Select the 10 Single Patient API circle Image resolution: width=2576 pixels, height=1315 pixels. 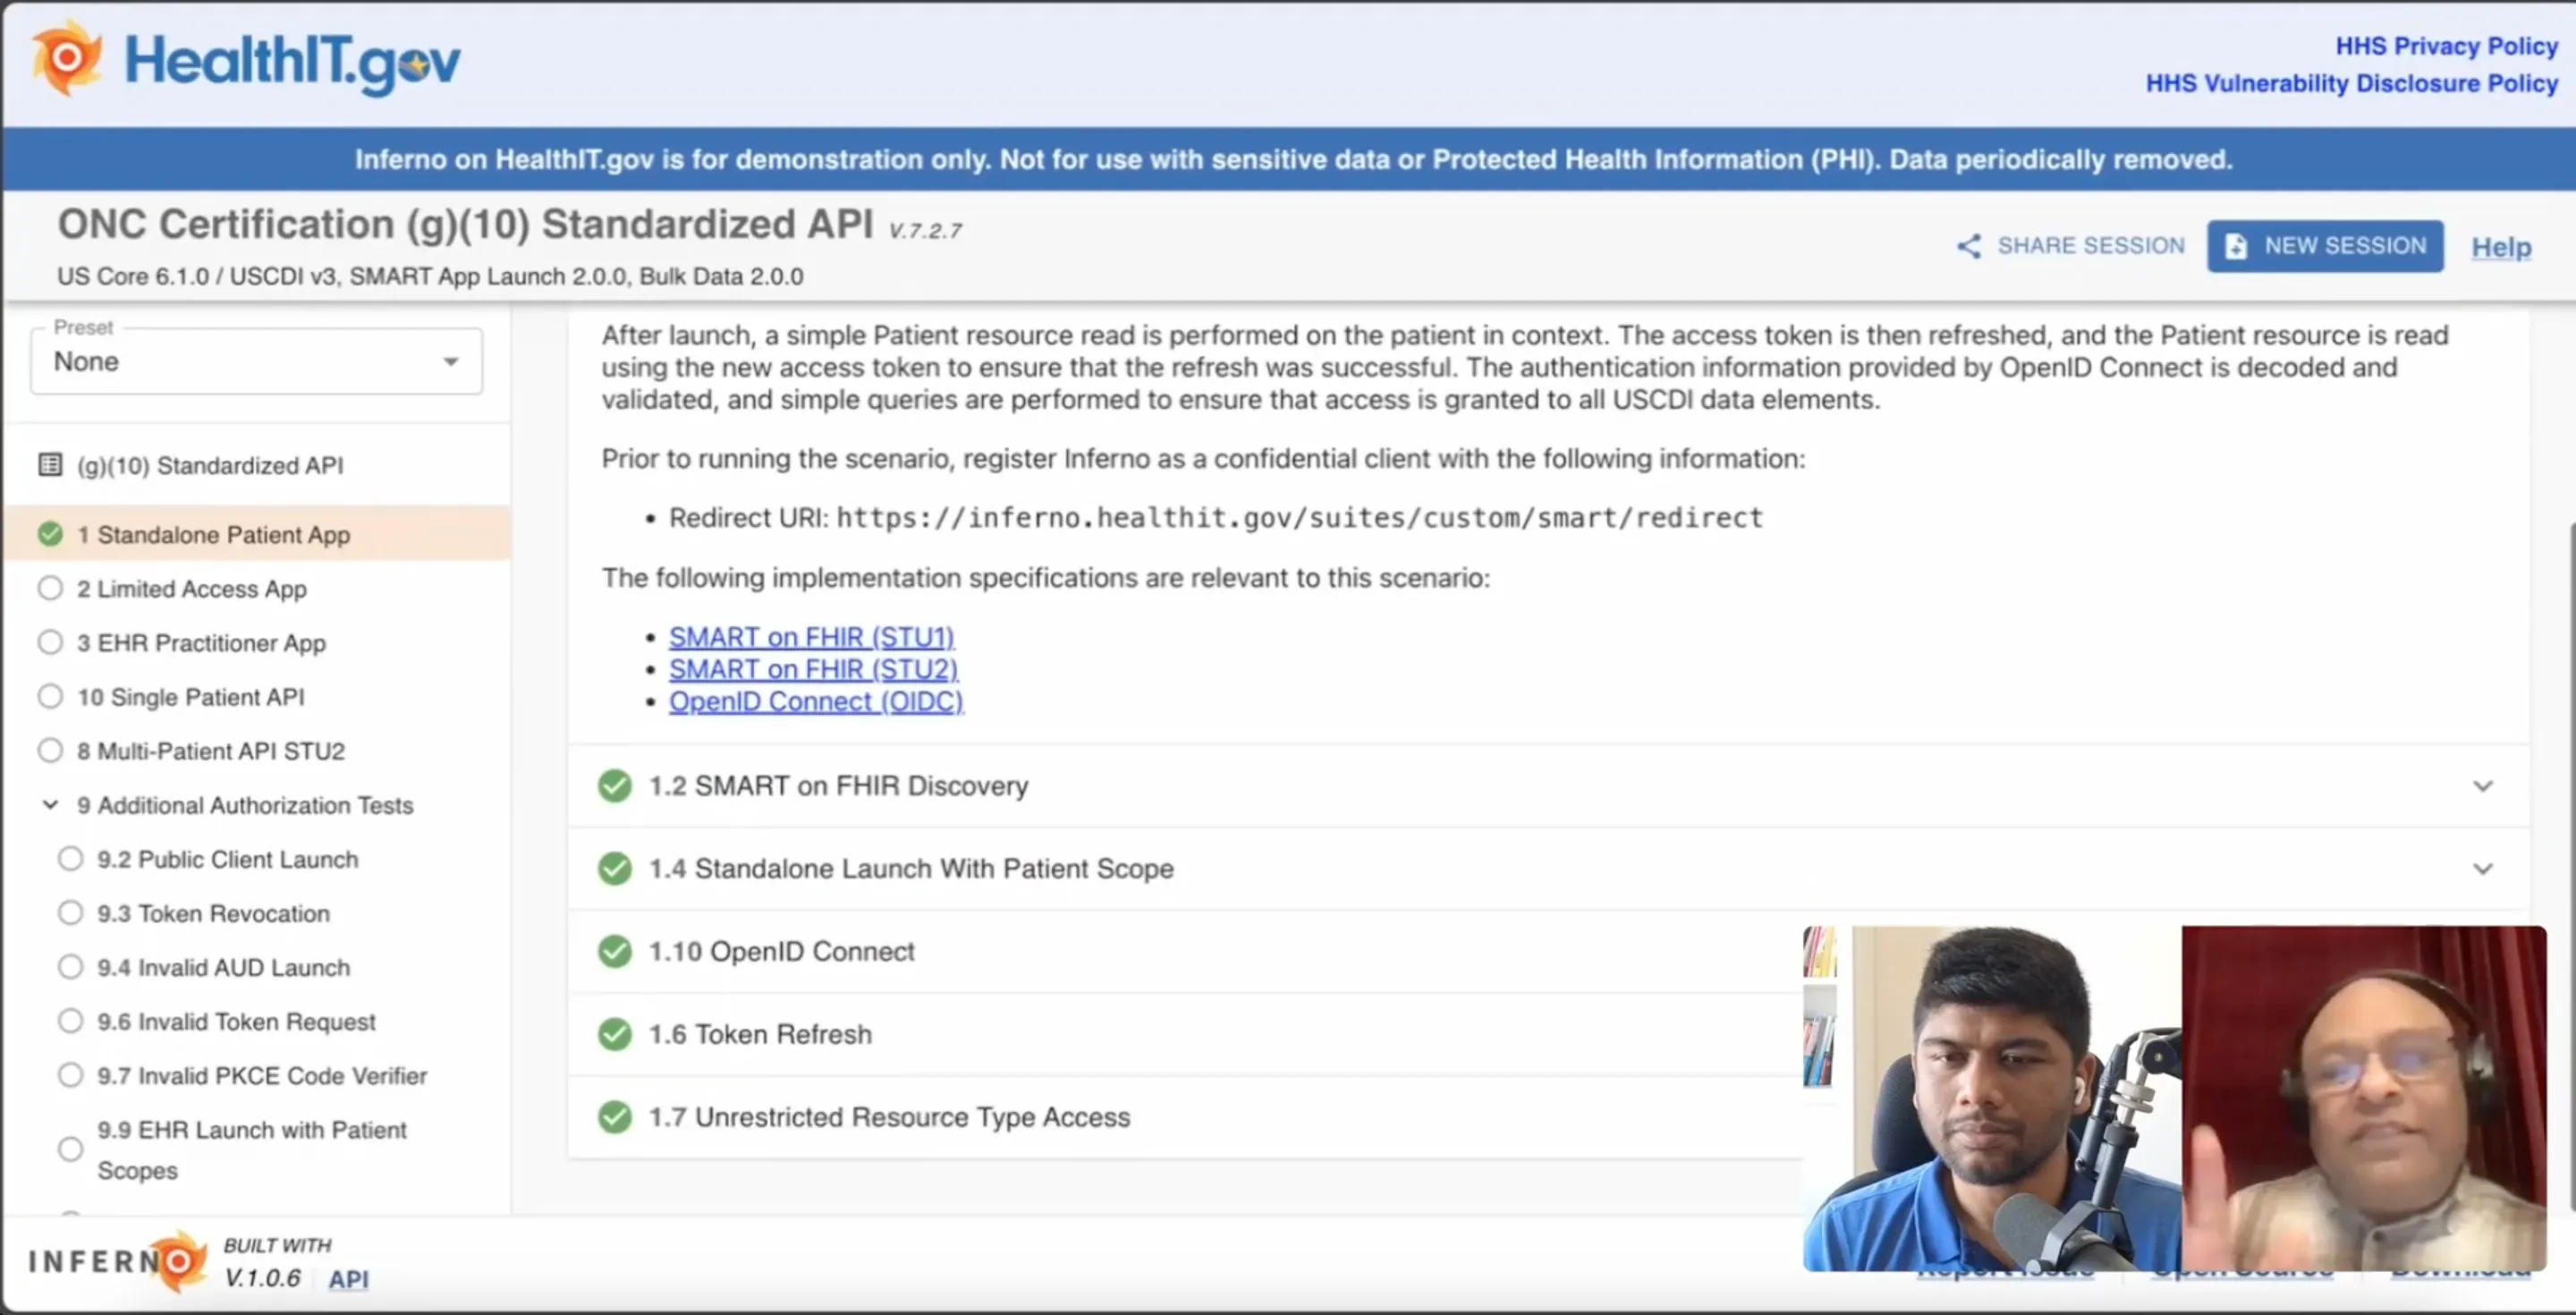pyautogui.click(x=50, y=696)
